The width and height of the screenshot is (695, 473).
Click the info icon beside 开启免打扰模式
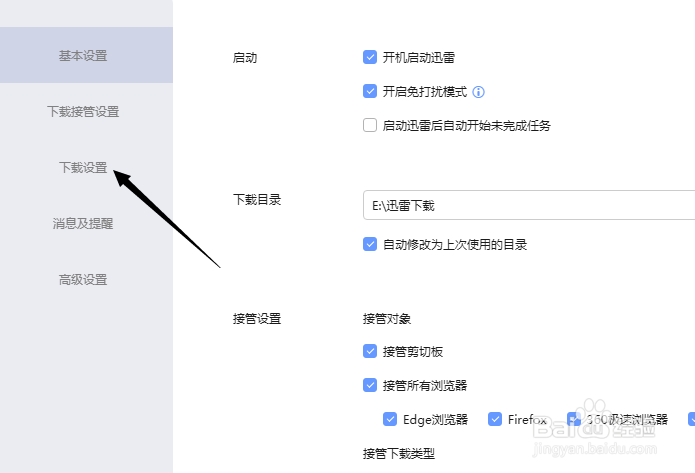tap(478, 92)
